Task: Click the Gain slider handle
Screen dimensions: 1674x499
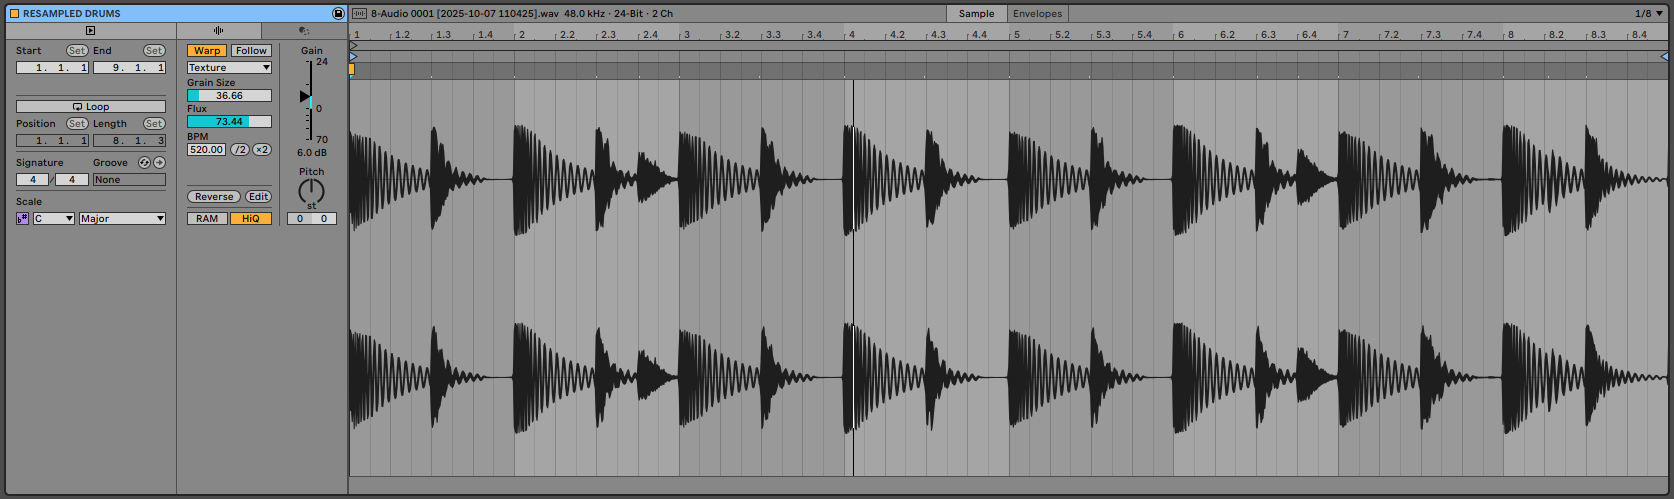Action: [x=306, y=97]
